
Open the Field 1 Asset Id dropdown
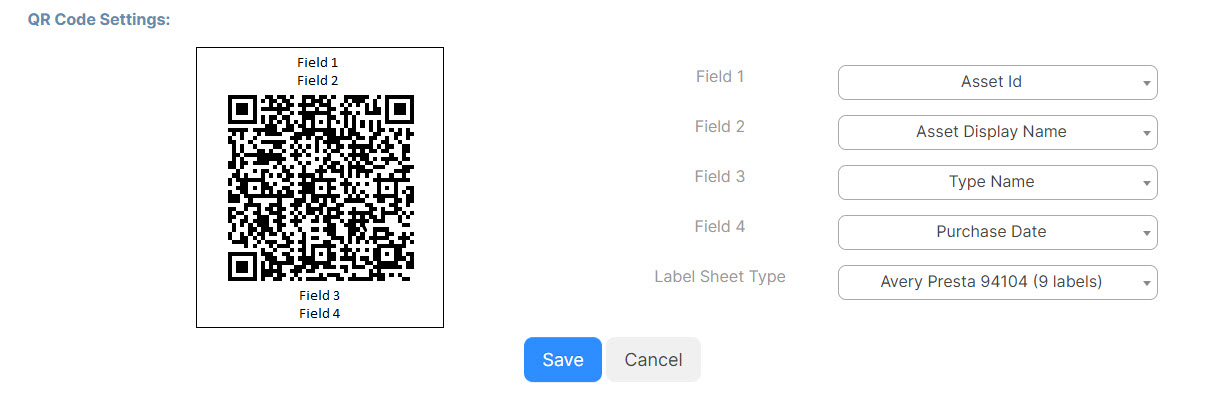click(x=997, y=82)
